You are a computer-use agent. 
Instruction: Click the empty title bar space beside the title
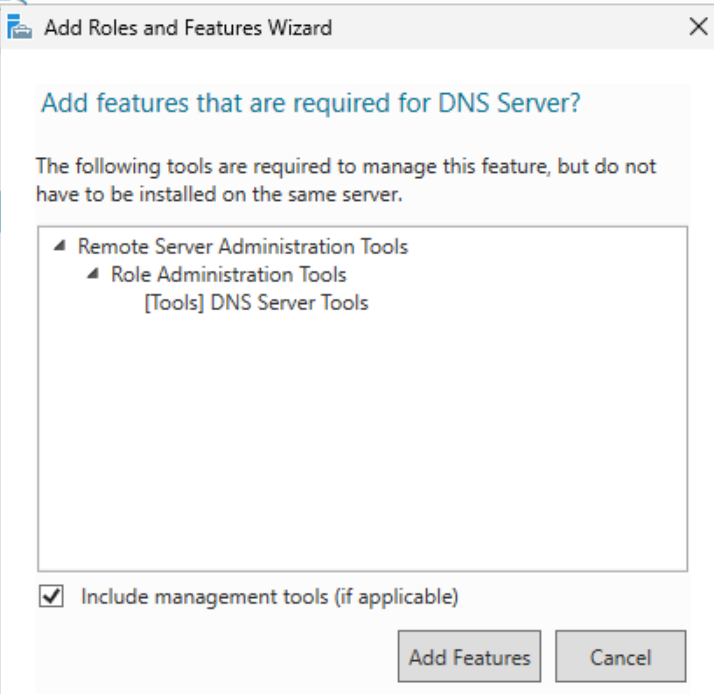click(500, 27)
